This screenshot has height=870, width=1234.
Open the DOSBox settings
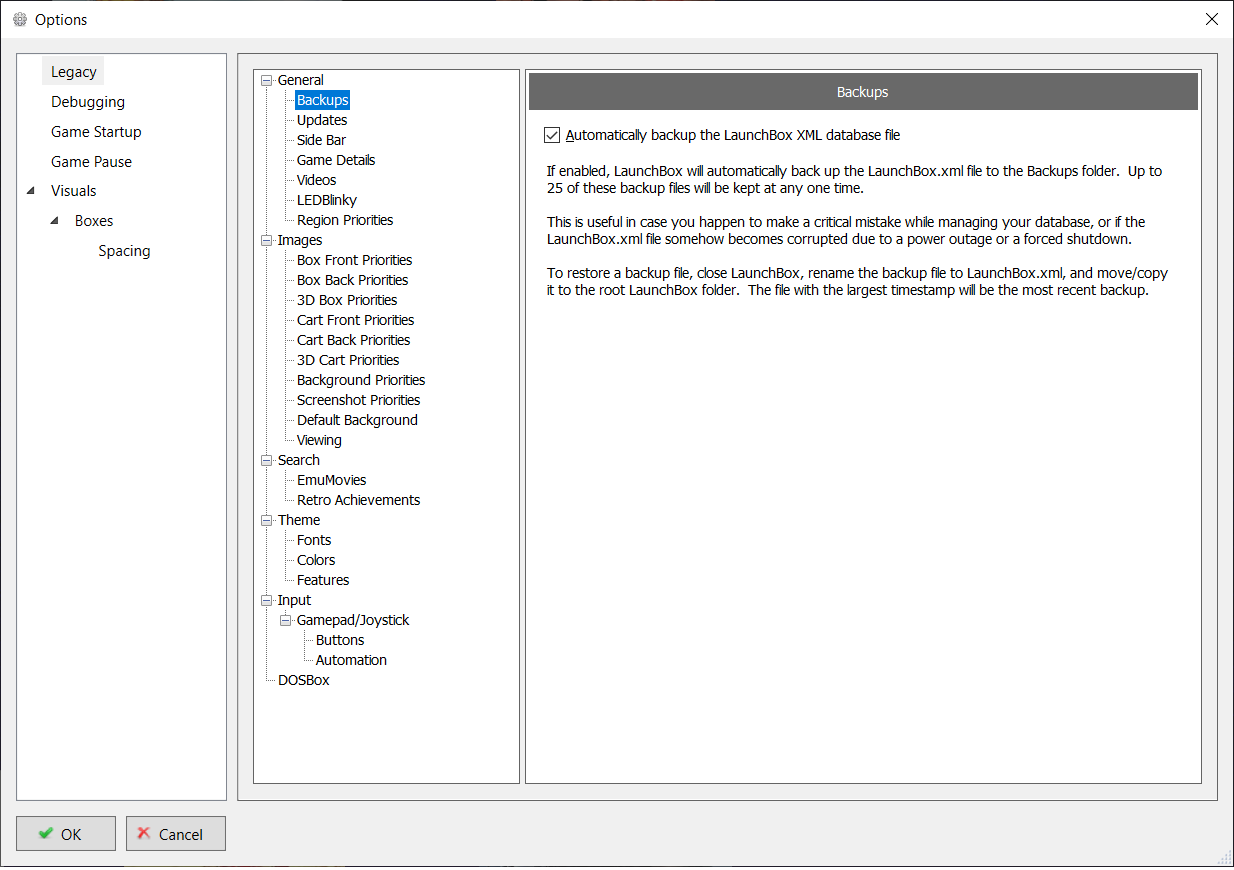point(303,680)
